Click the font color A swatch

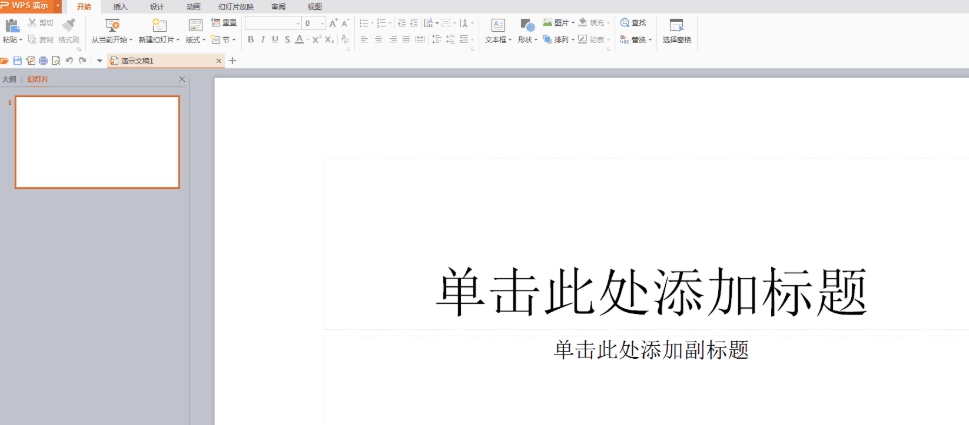click(x=299, y=40)
